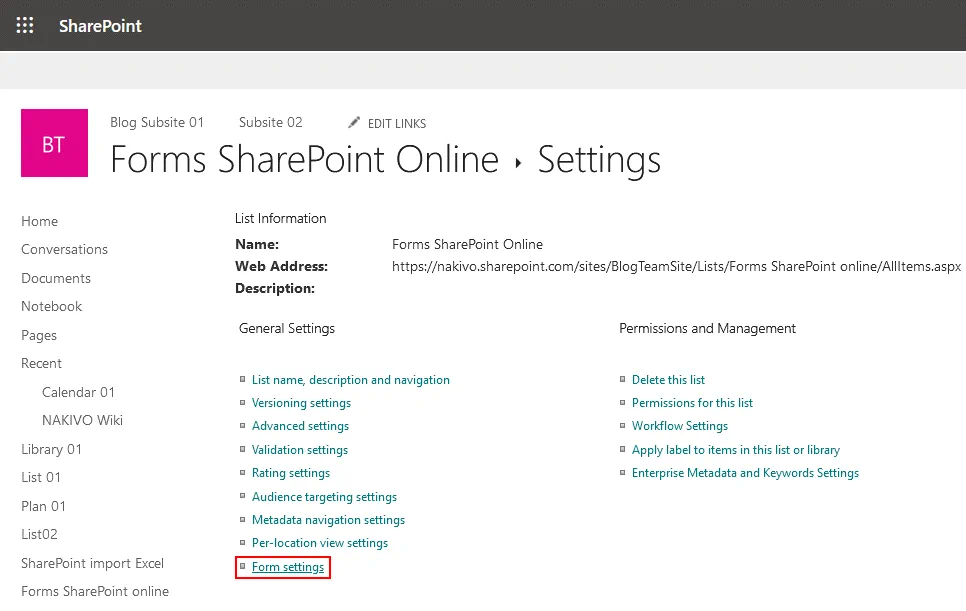This screenshot has width=966, height=611.
Task: Open Validation settings
Action: [x=300, y=450]
